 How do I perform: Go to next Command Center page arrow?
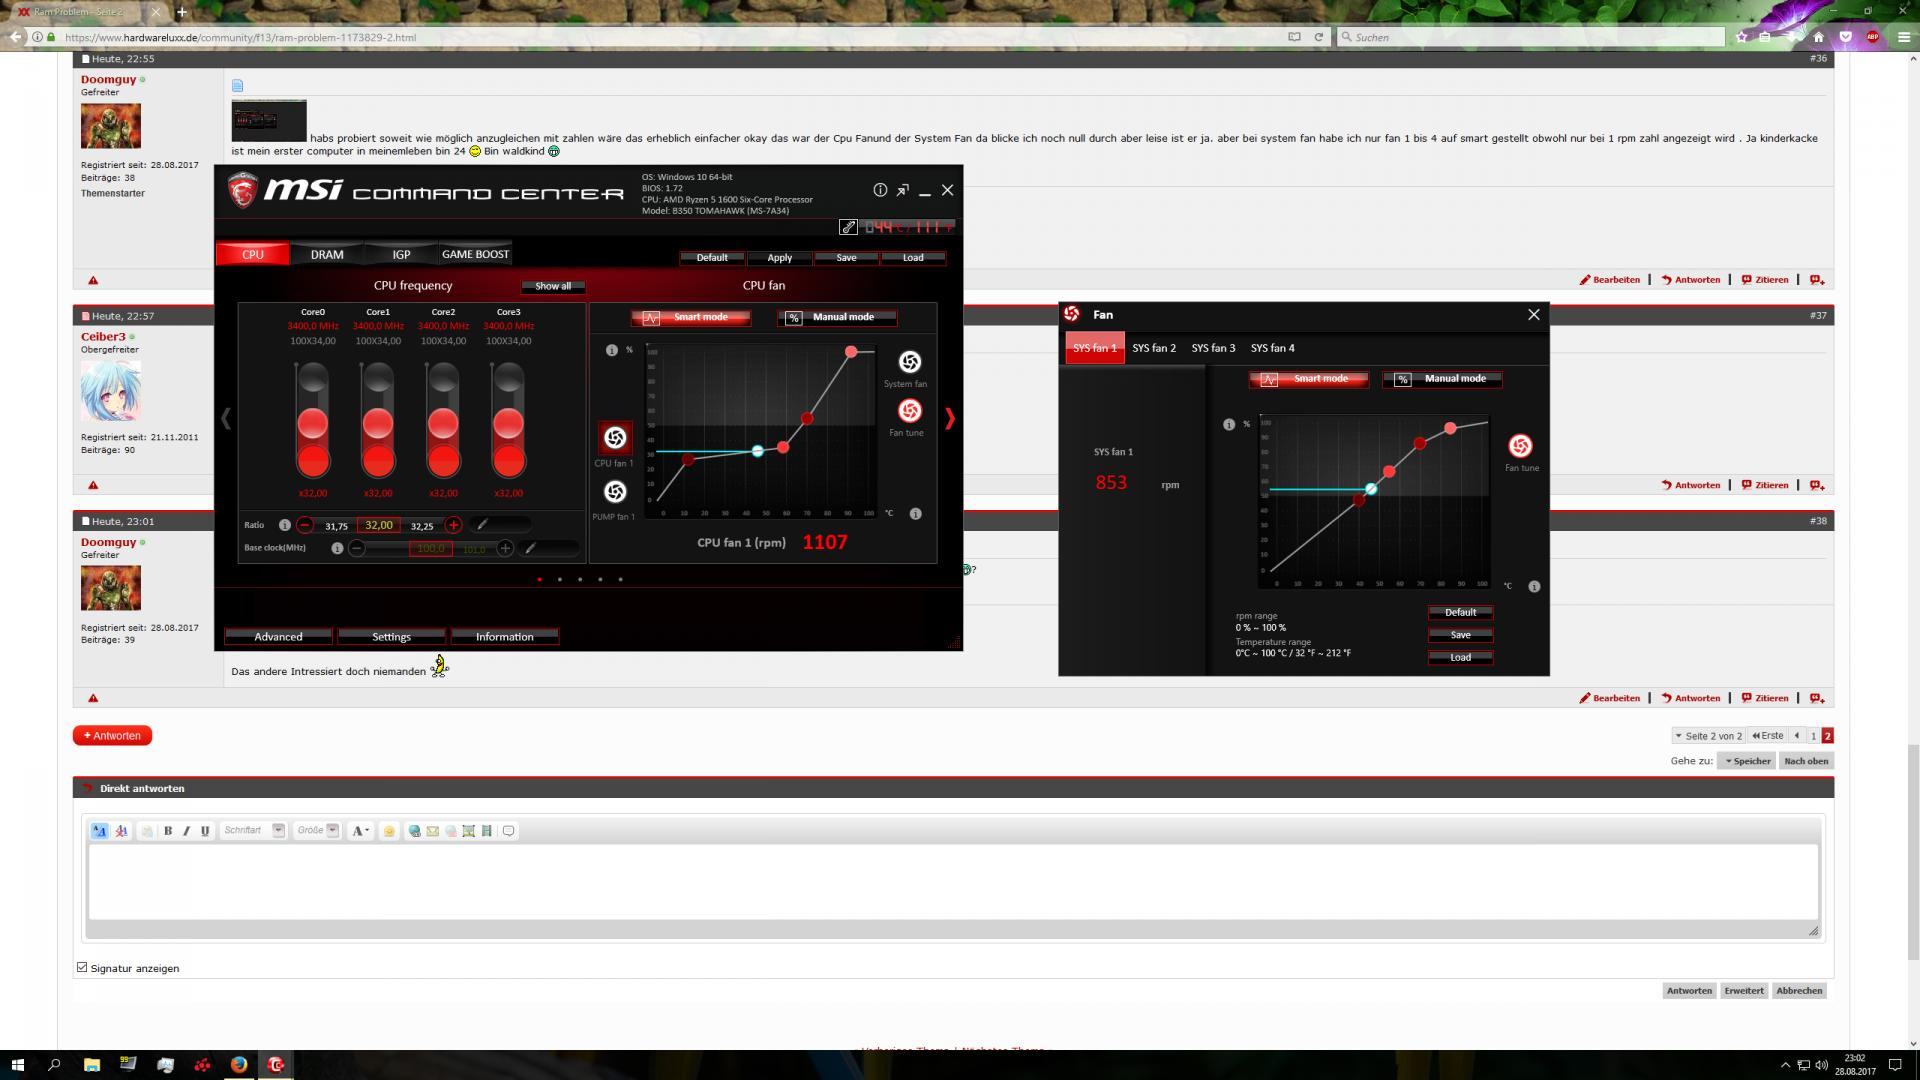coord(949,419)
